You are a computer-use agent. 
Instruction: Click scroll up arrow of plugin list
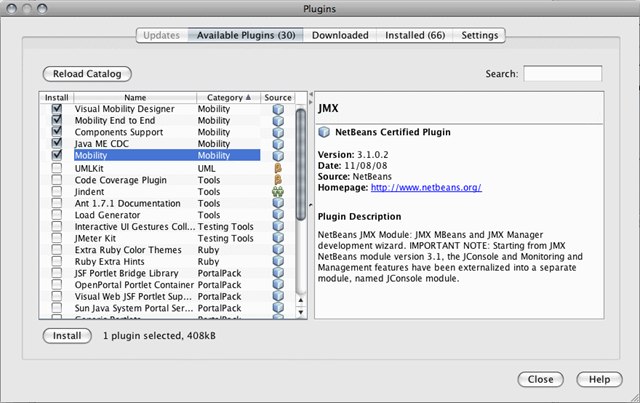(301, 301)
